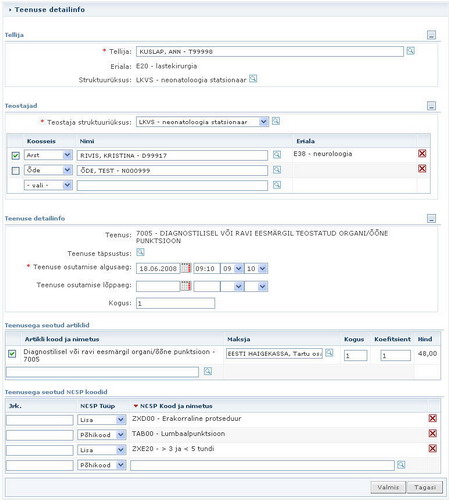Open the '- vali -' Koosseis dropdown
The height and width of the screenshot is (500, 449).
point(48,185)
